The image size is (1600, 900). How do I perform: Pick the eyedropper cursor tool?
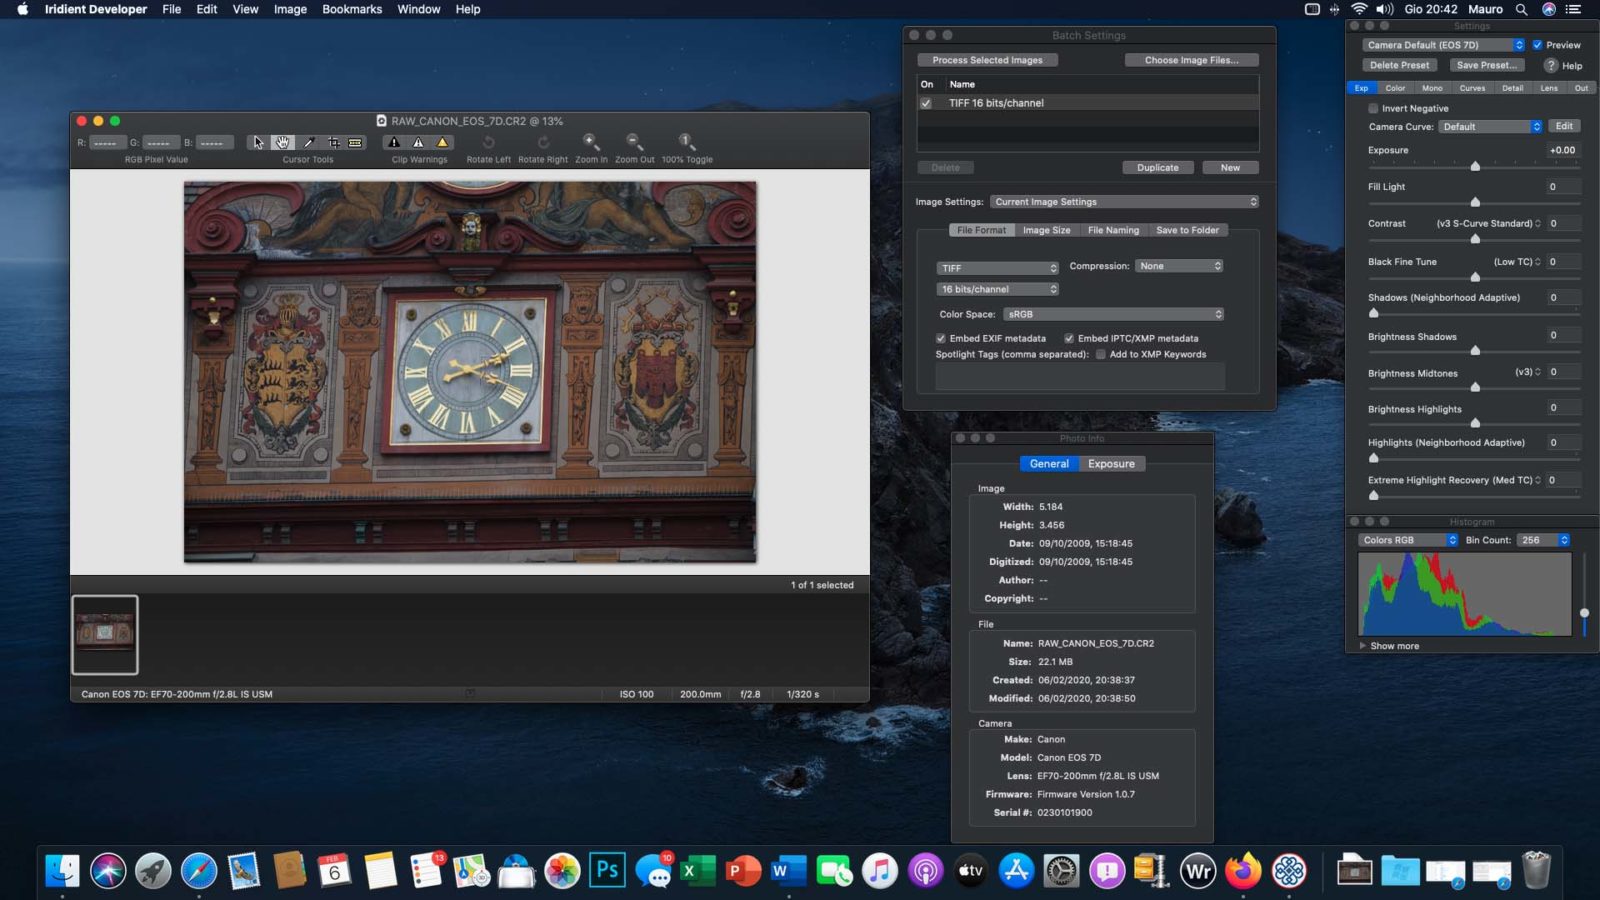(x=309, y=142)
